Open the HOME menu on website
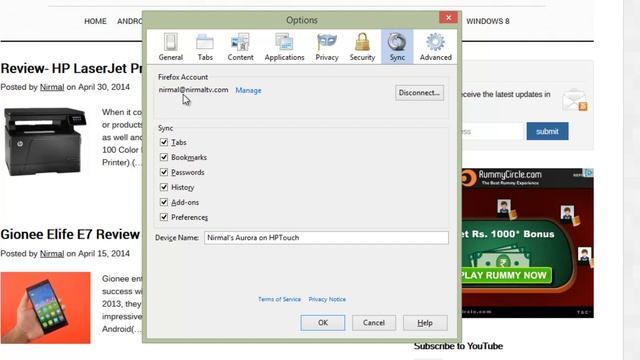The image size is (640, 360). (x=95, y=21)
